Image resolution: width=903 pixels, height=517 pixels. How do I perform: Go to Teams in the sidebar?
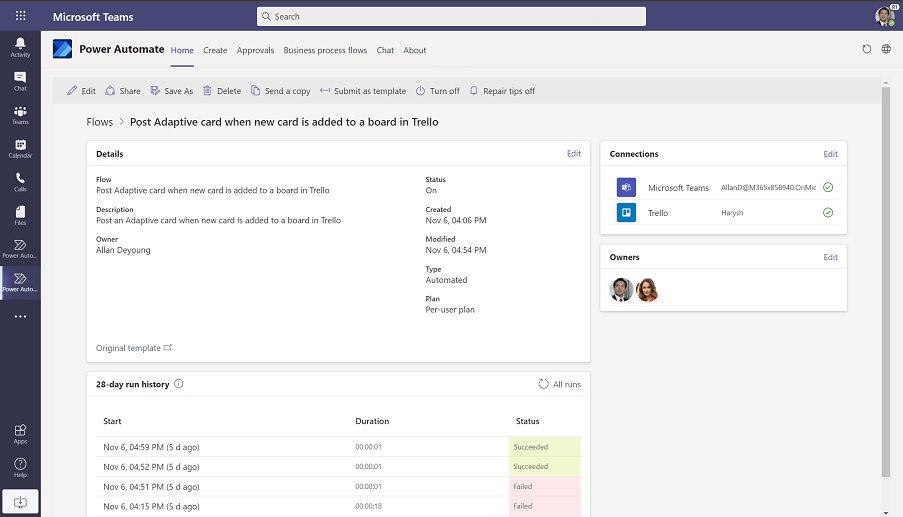click(20, 114)
